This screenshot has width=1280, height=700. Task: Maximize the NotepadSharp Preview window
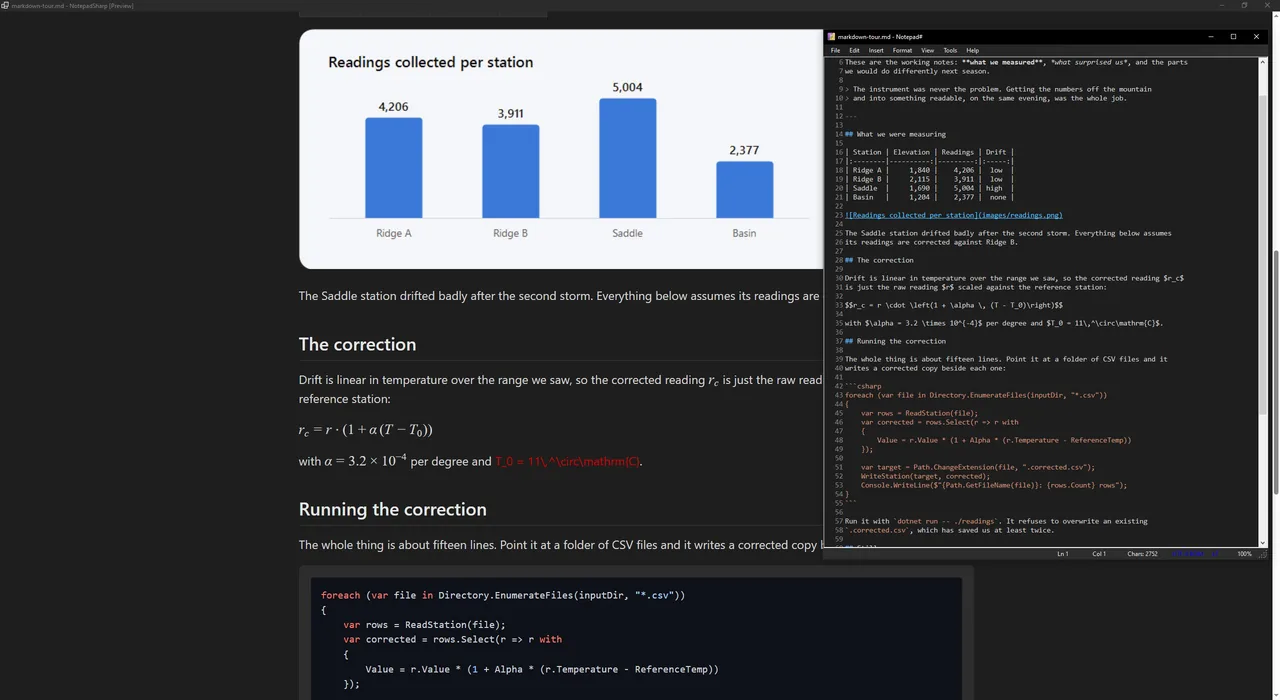pyautogui.click(x=1245, y=5)
